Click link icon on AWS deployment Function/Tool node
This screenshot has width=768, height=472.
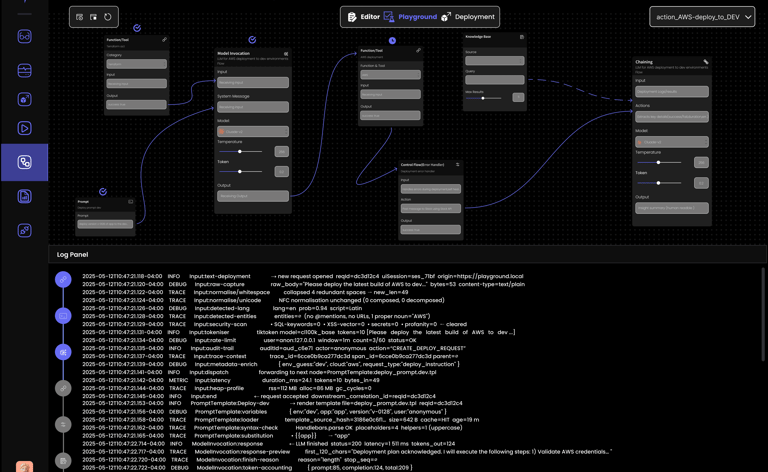pos(418,50)
